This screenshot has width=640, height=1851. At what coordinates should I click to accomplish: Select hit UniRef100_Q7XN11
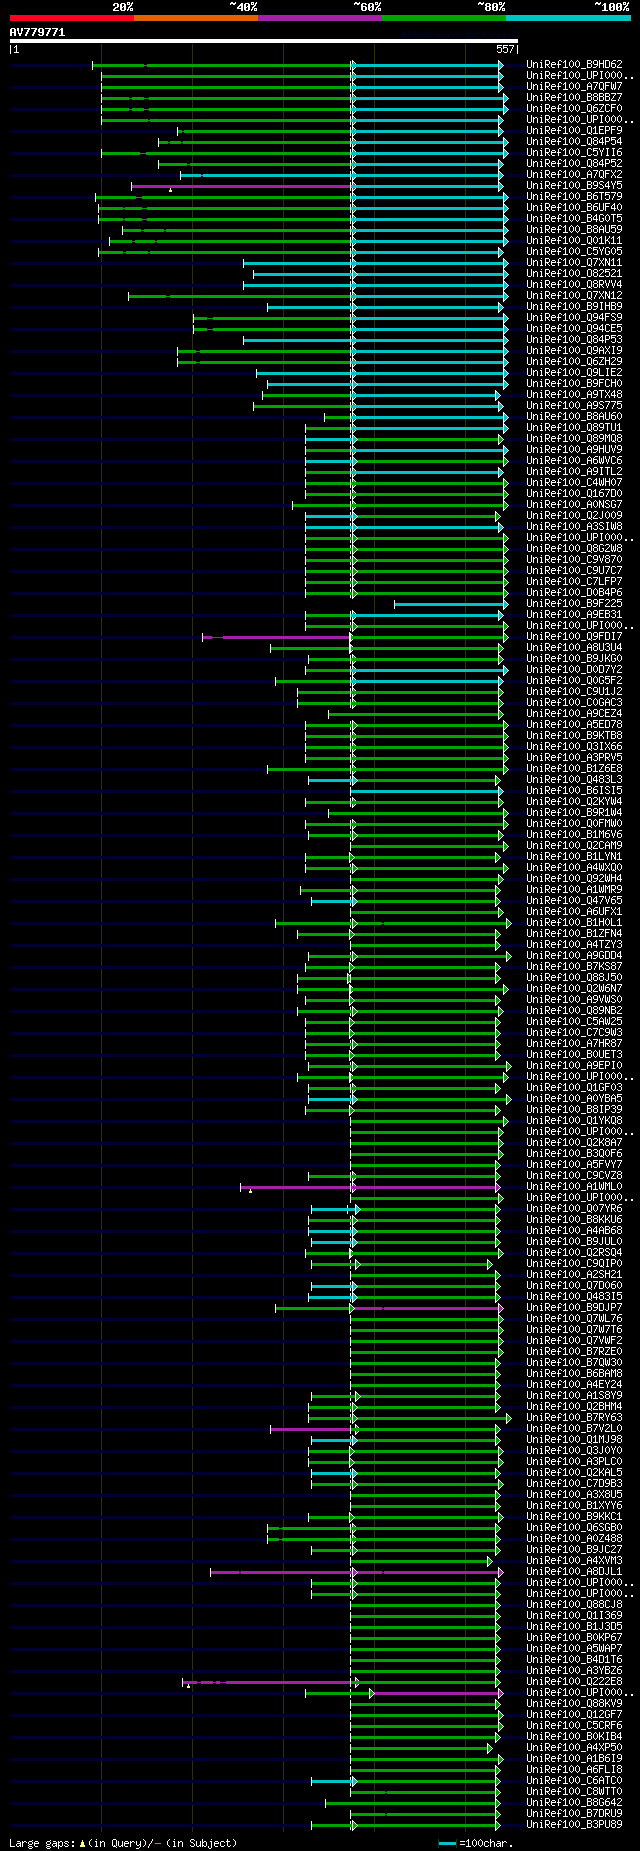click(574, 263)
